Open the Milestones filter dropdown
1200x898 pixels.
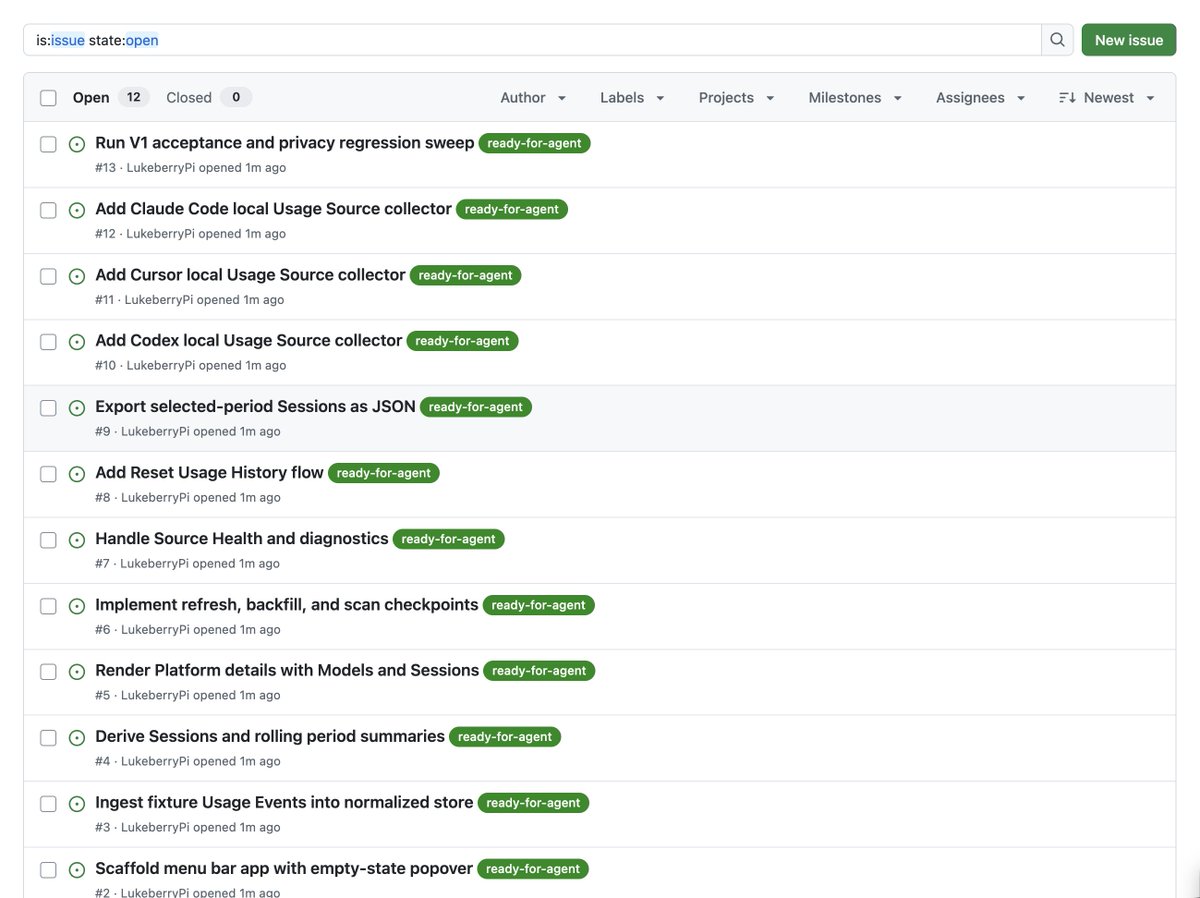pyautogui.click(x=856, y=98)
